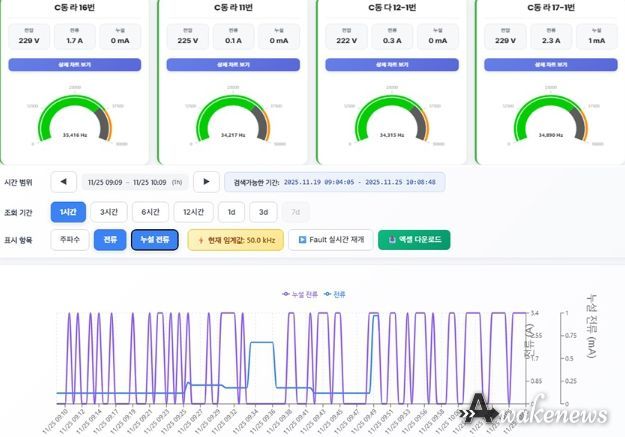Open detailed chart for C동 라 16번
625x437 pixels.
coord(77,65)
